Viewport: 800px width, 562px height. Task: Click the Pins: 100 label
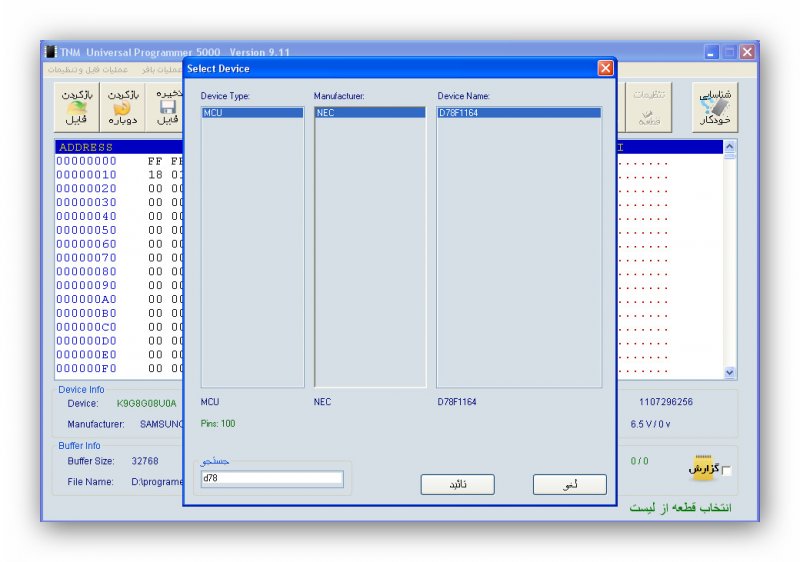pos(218,424)
